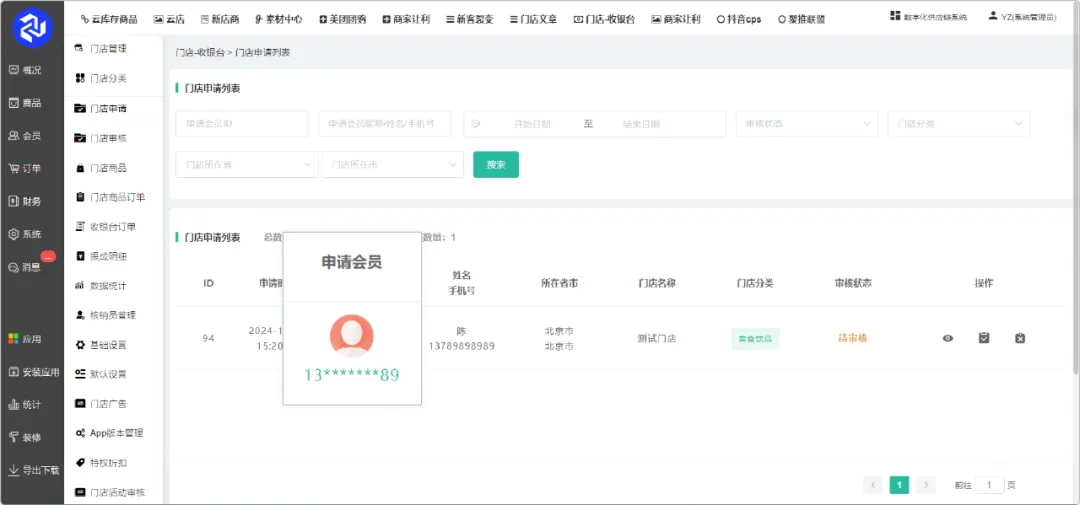Switch to 门店文章 in the top bar
Viewport: 1080px width, 505px height.
coord(534,19)
